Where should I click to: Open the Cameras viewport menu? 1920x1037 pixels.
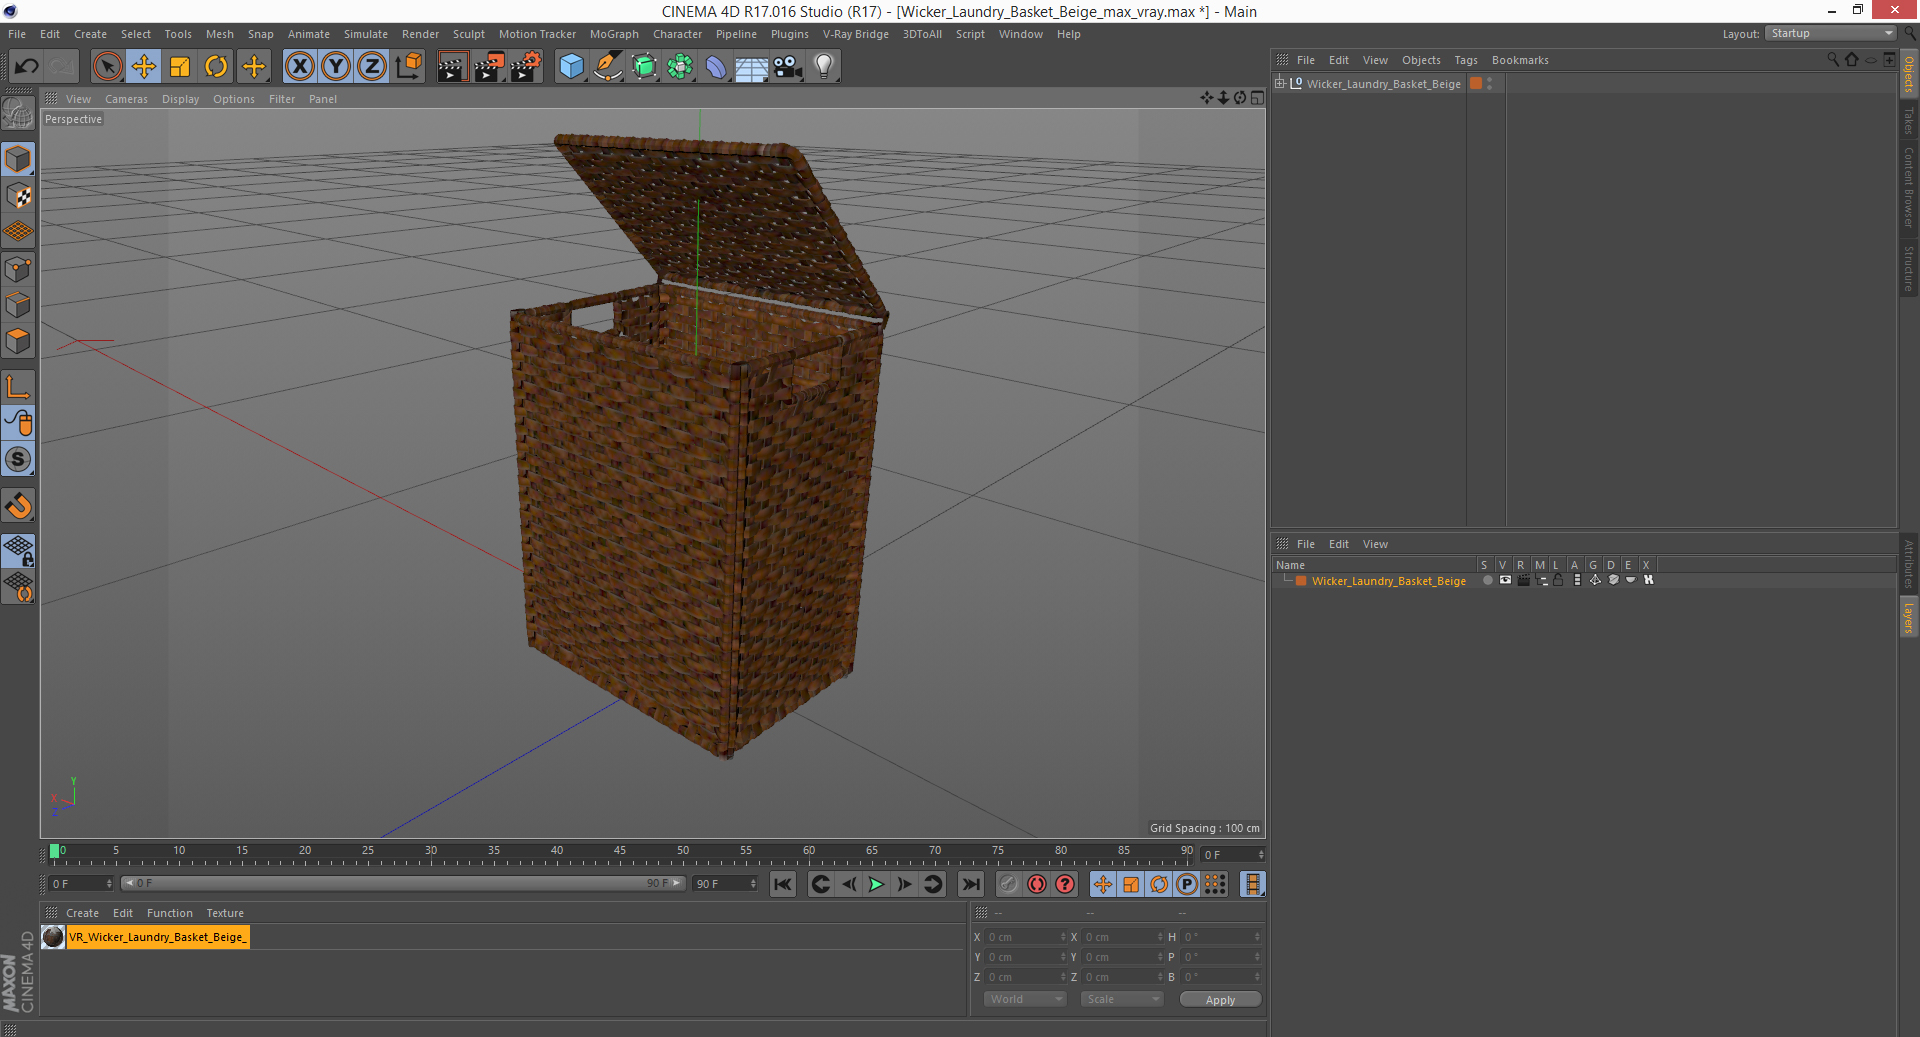click(126, 99)
